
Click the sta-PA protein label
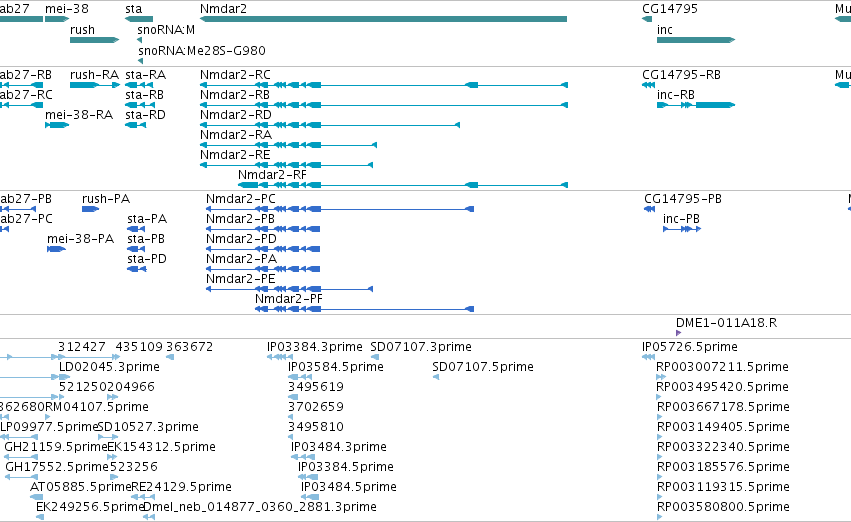coord(147,219)
